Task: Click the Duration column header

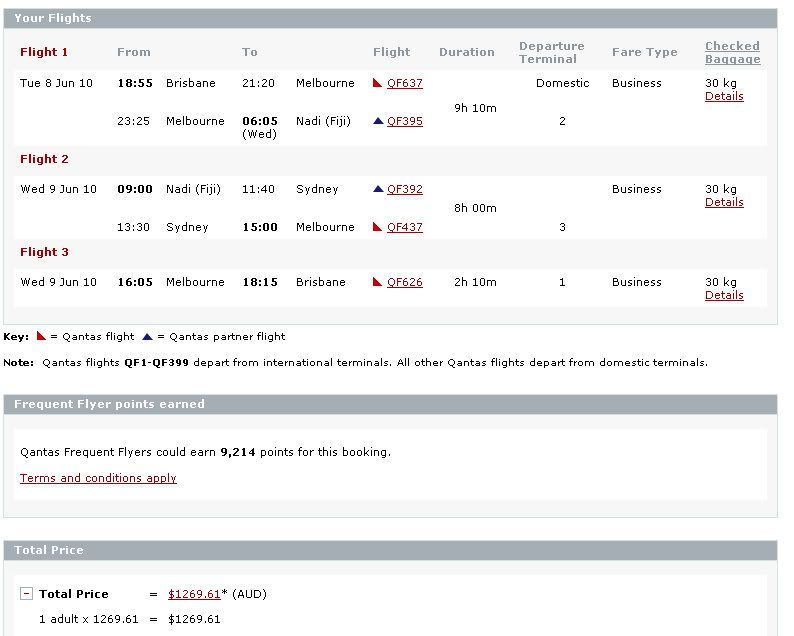Action: 467,52
